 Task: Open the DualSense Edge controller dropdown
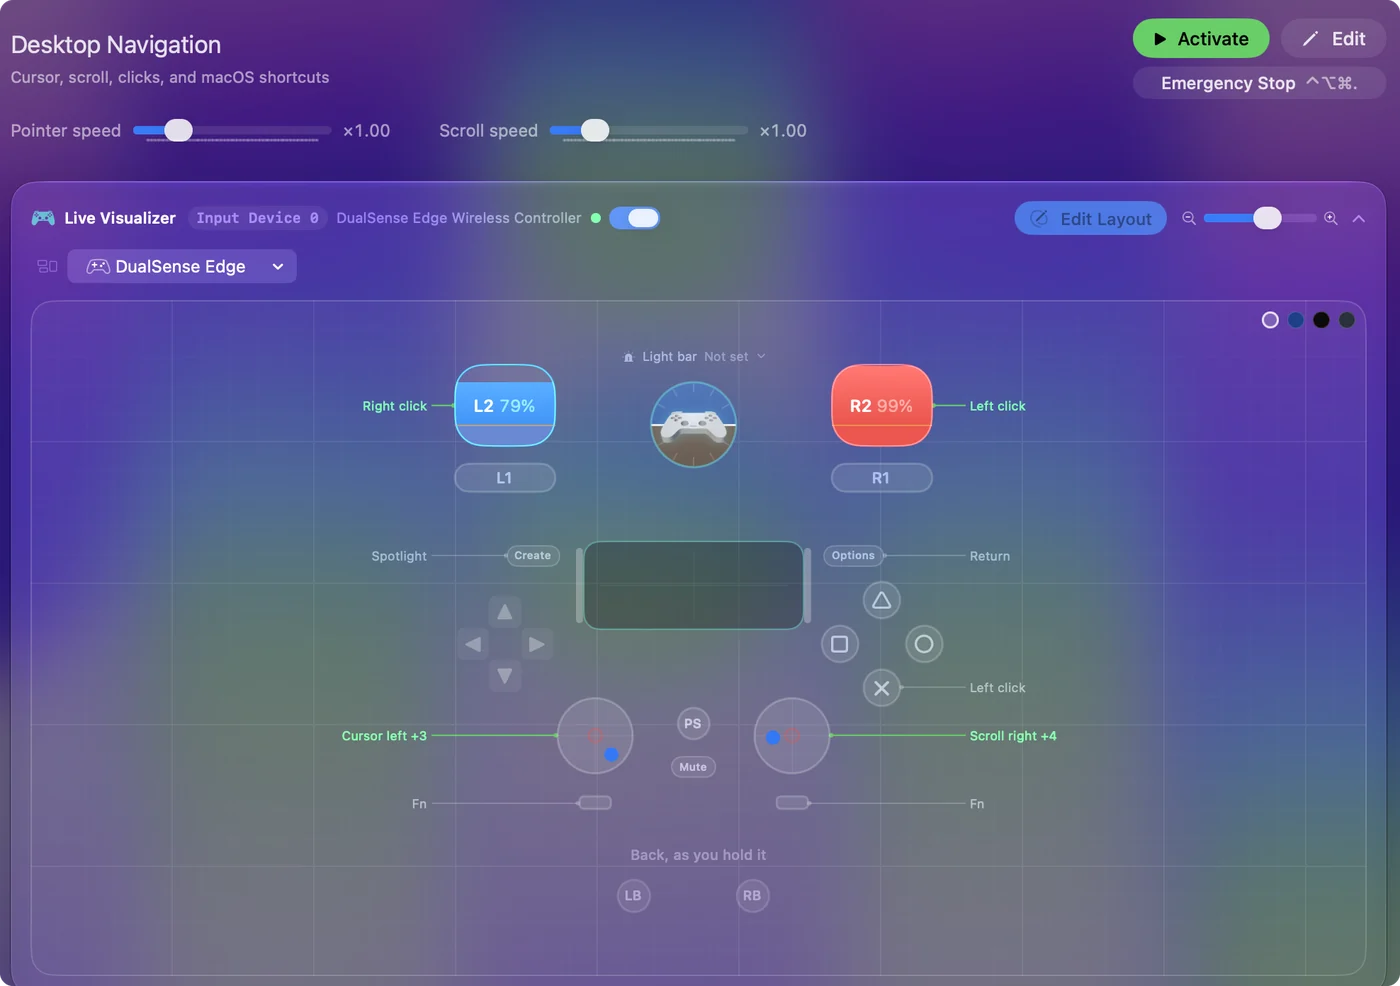click(x=182, y=266)
